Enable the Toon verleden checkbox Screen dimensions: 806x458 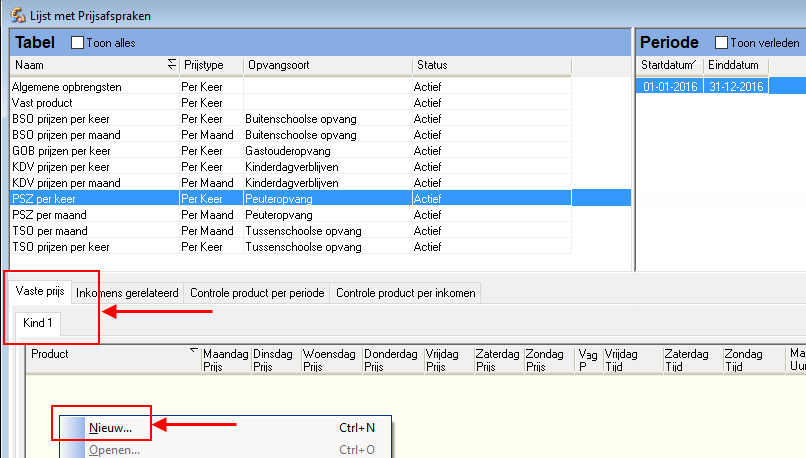click(x=721, y=43)
